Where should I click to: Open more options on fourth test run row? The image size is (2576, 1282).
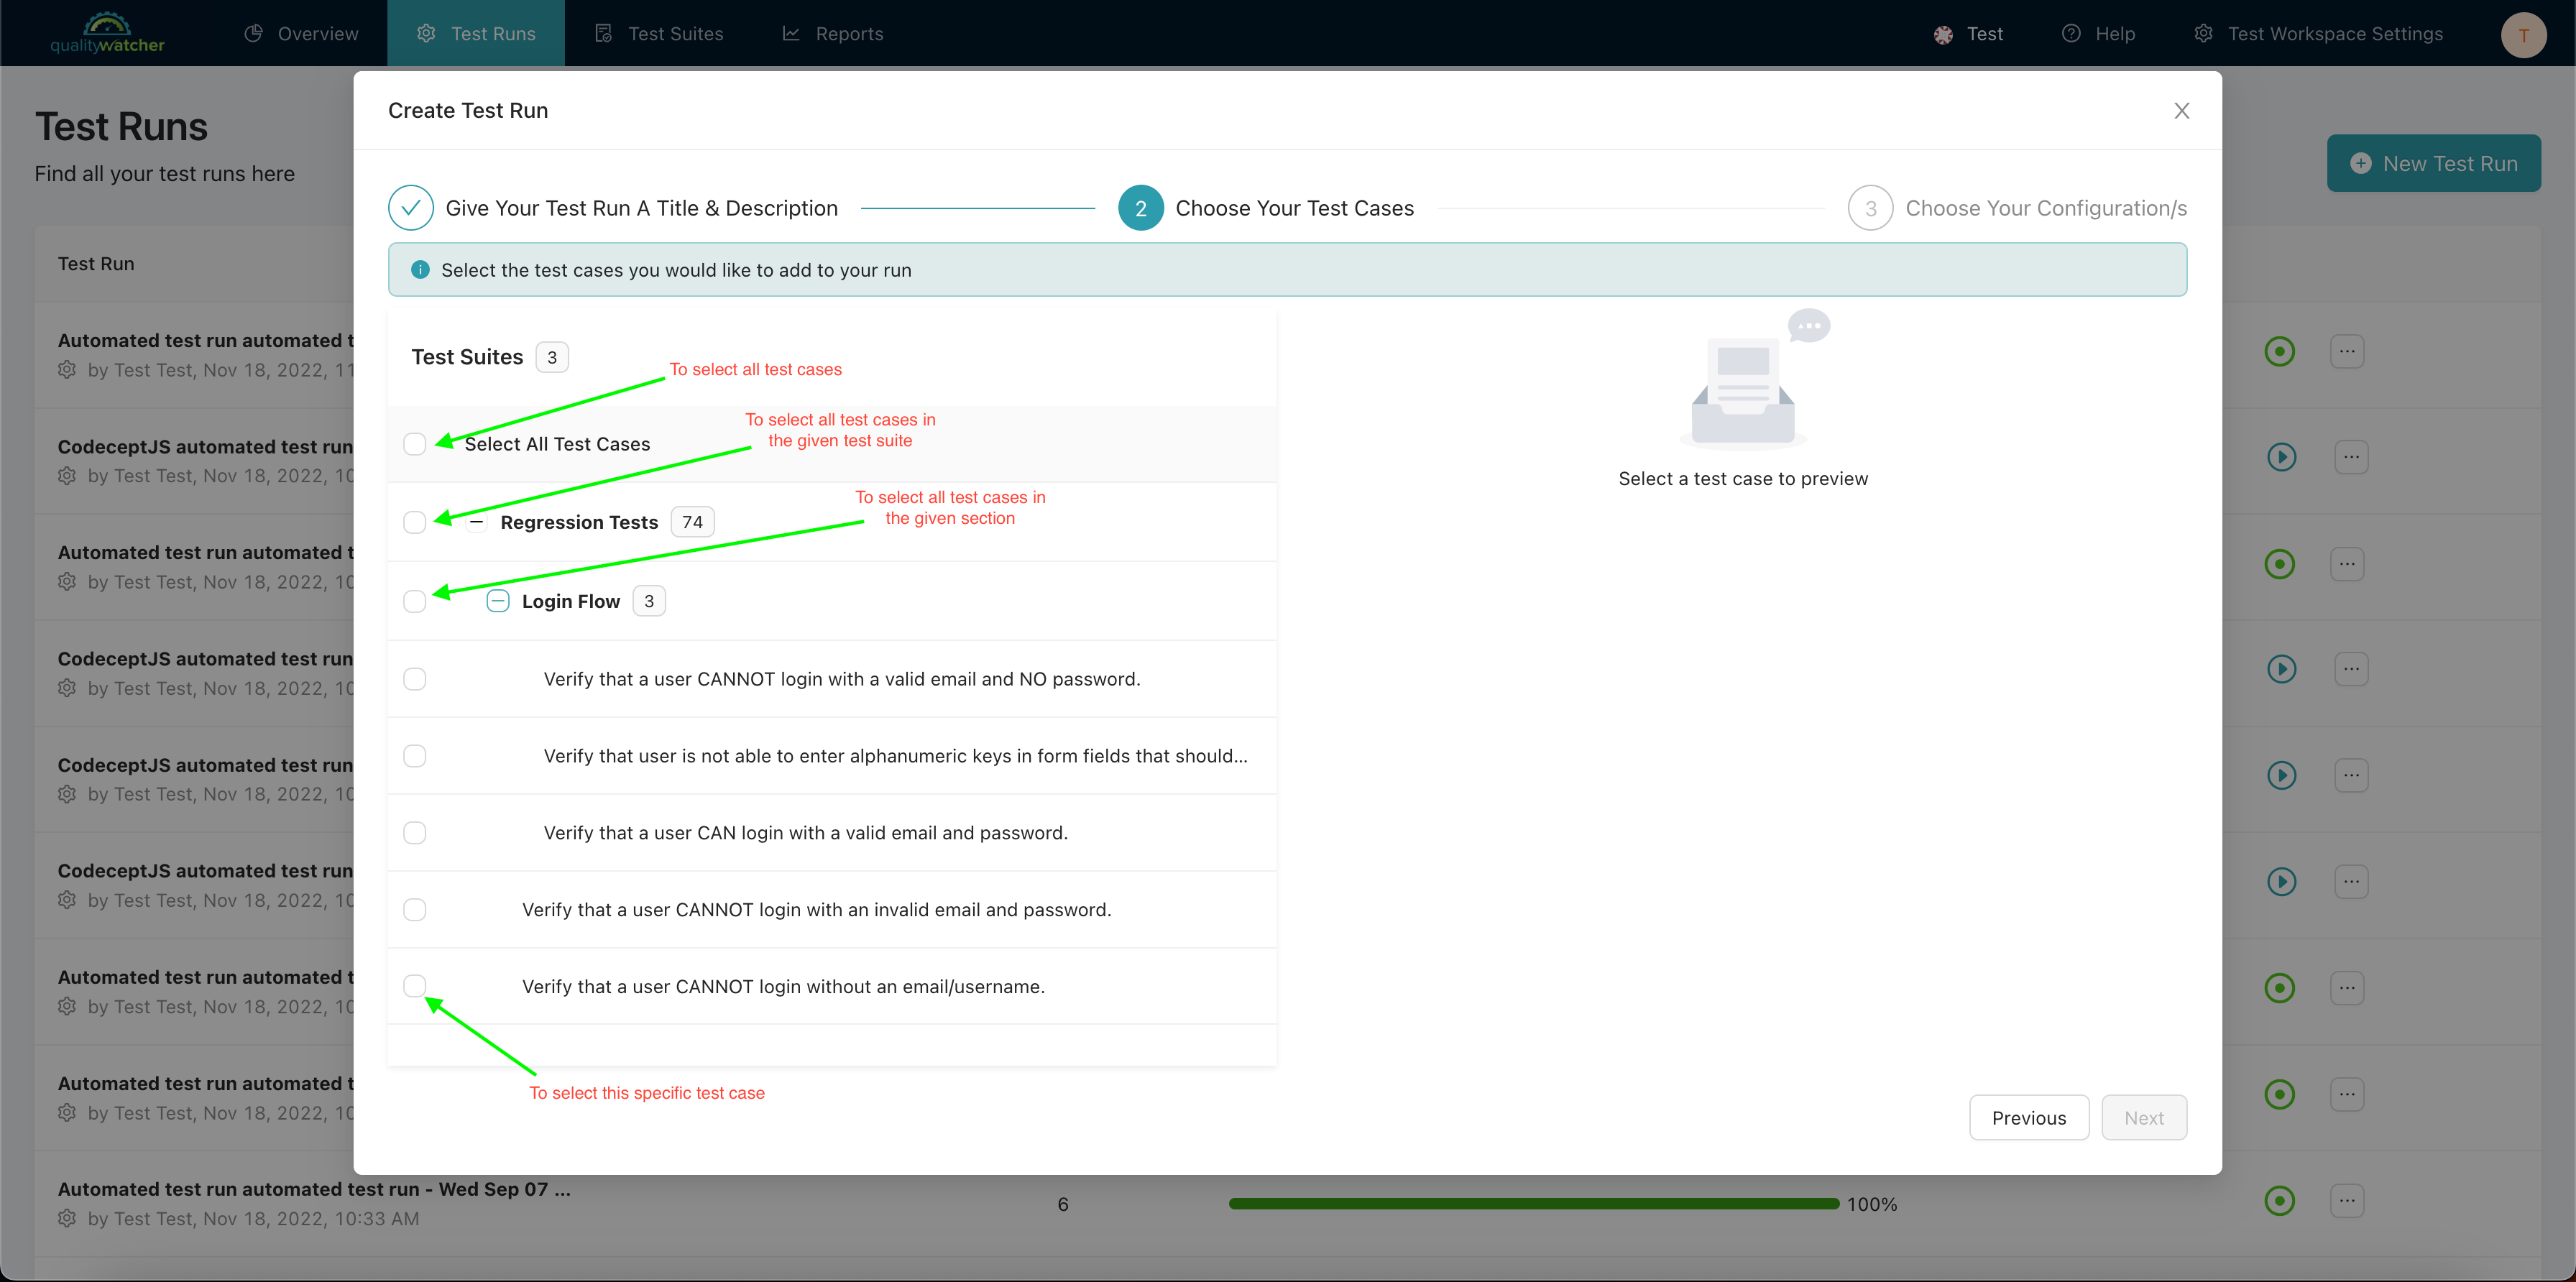tap(2351, 668)
